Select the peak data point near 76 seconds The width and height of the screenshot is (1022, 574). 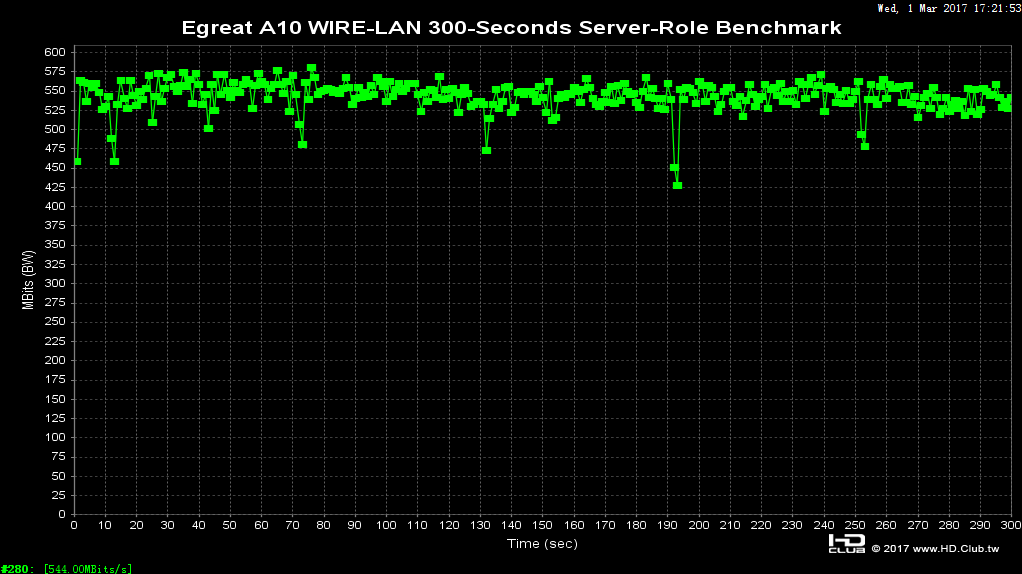[312, 68]
